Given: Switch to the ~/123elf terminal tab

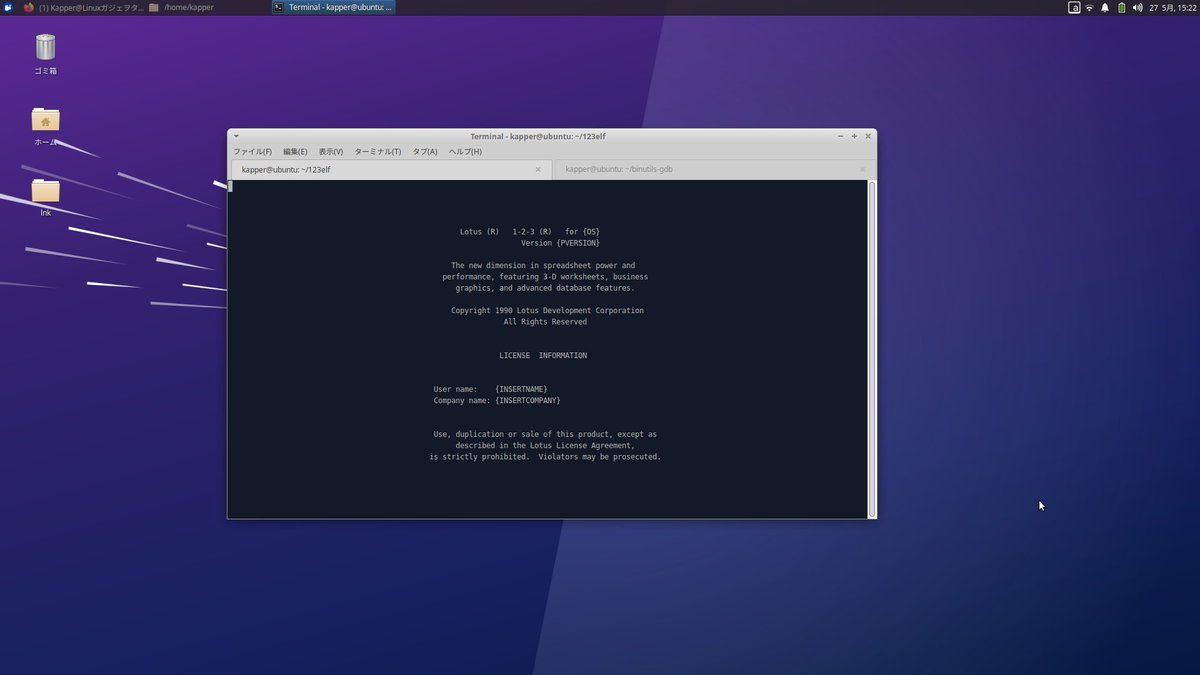Looking at the screenshot, I should (390, 170).
